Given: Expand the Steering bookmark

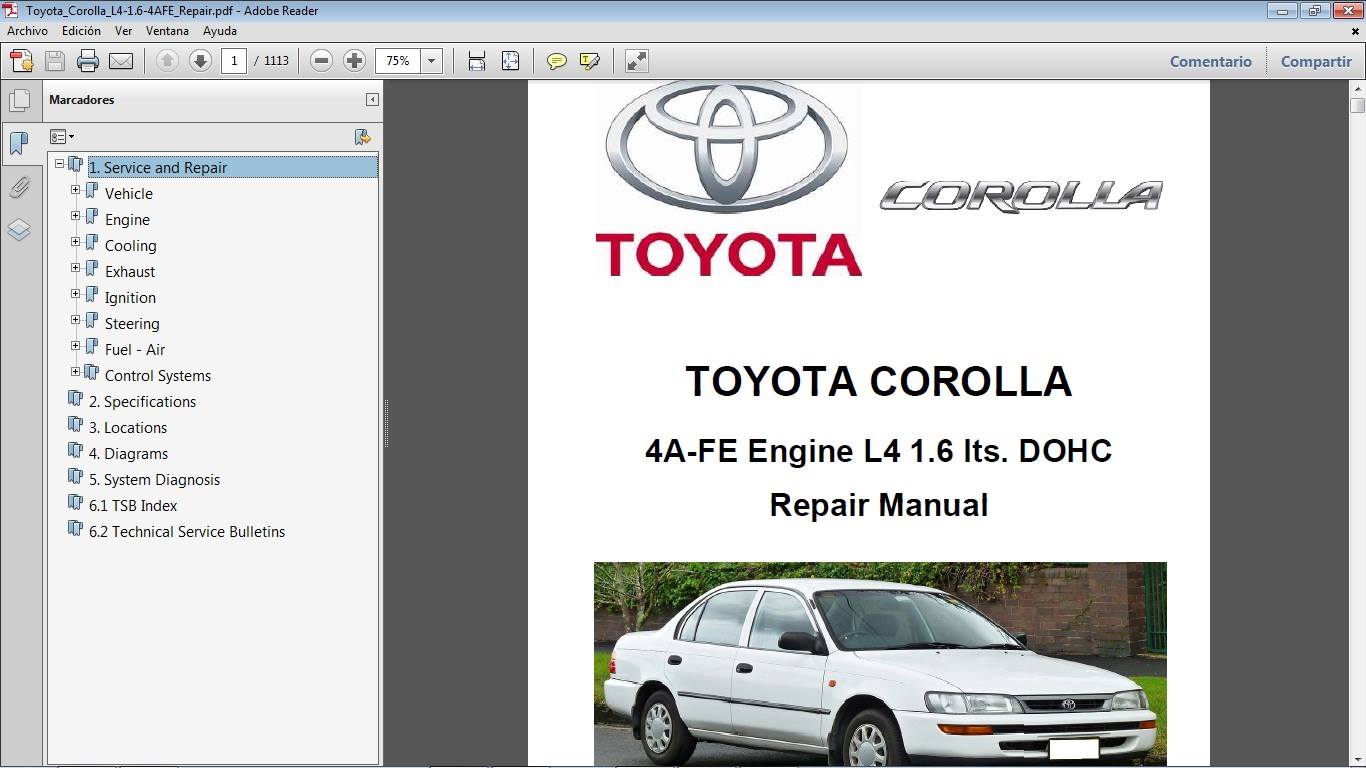Looking at the screenshot, I should coord(75,320).
